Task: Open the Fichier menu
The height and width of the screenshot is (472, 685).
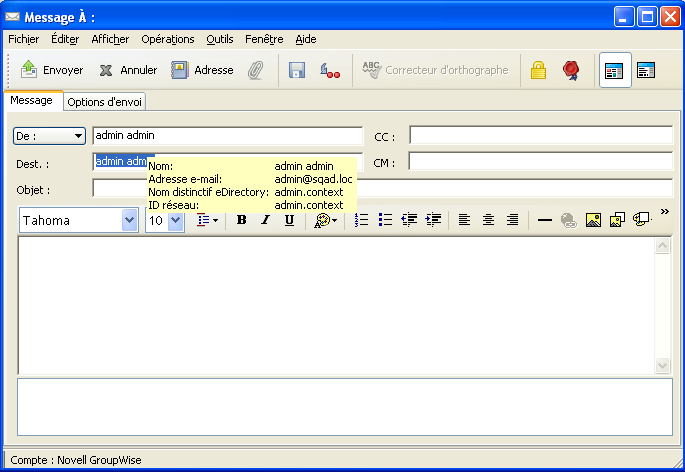Action: click(x=24, y=39)
